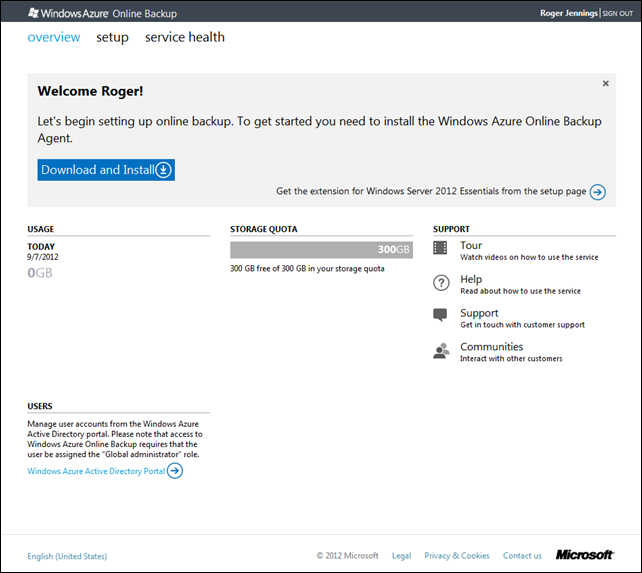Open the Communities link
Image resolution: width=642 pixels, height=573 pixels.
[491, 347]
